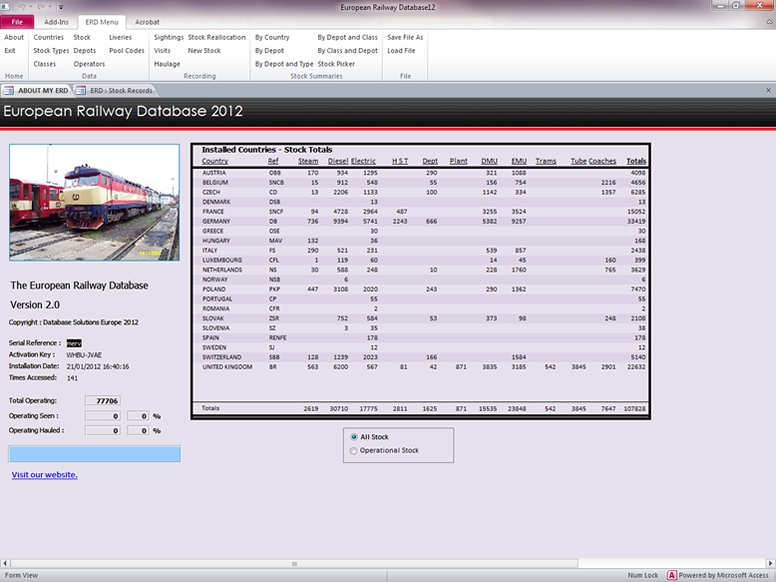
Task: Collapse the ribbon with the chevron arrow
Action: [769, 22]
